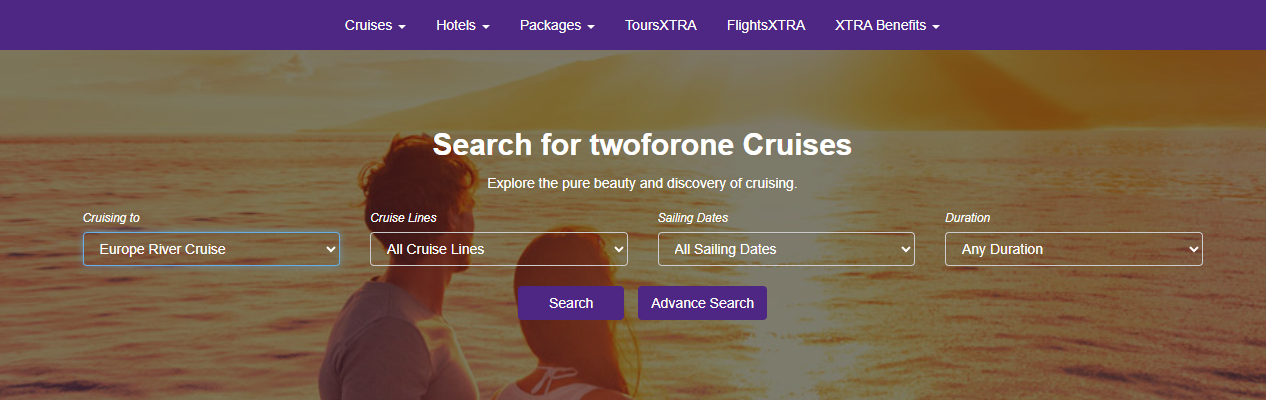Click the caret arrow beside Packages
Screen dimensions: 1266x400
pyautogui.click(x=591, y=26)
